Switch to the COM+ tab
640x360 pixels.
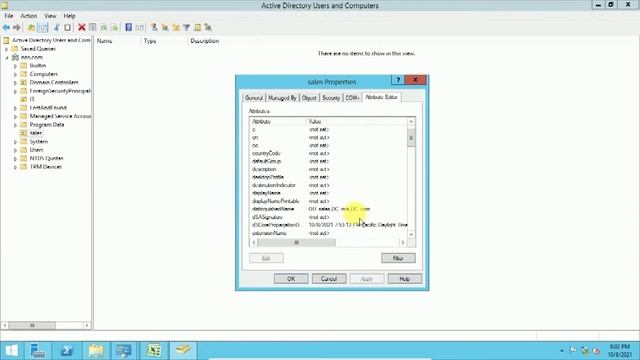352,98
